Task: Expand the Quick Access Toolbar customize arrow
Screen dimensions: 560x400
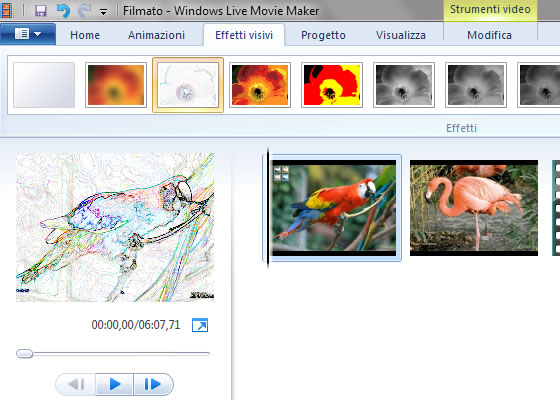Action: point(103,12)
